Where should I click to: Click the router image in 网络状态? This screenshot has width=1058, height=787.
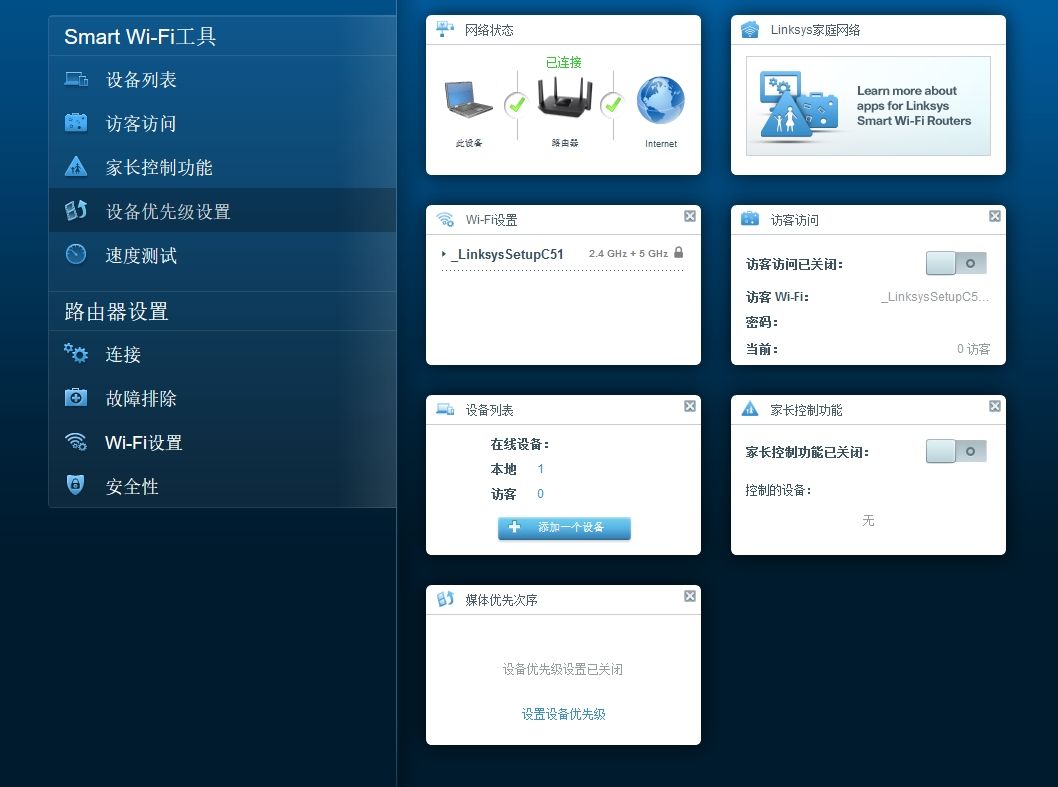[x=565, y=97]
